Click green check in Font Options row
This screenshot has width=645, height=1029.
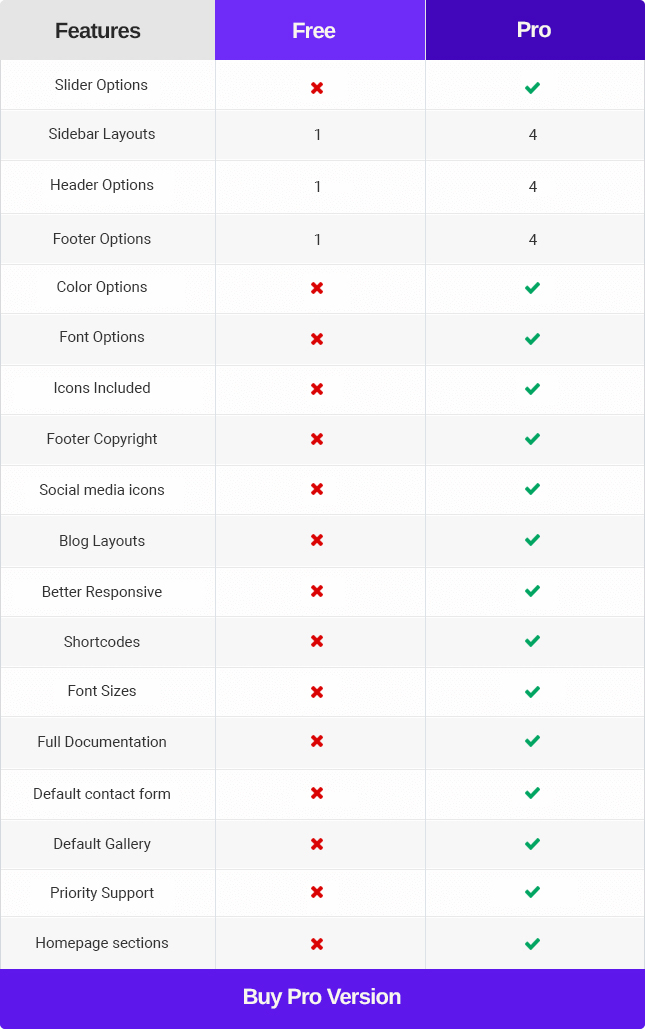click(532, 339)
